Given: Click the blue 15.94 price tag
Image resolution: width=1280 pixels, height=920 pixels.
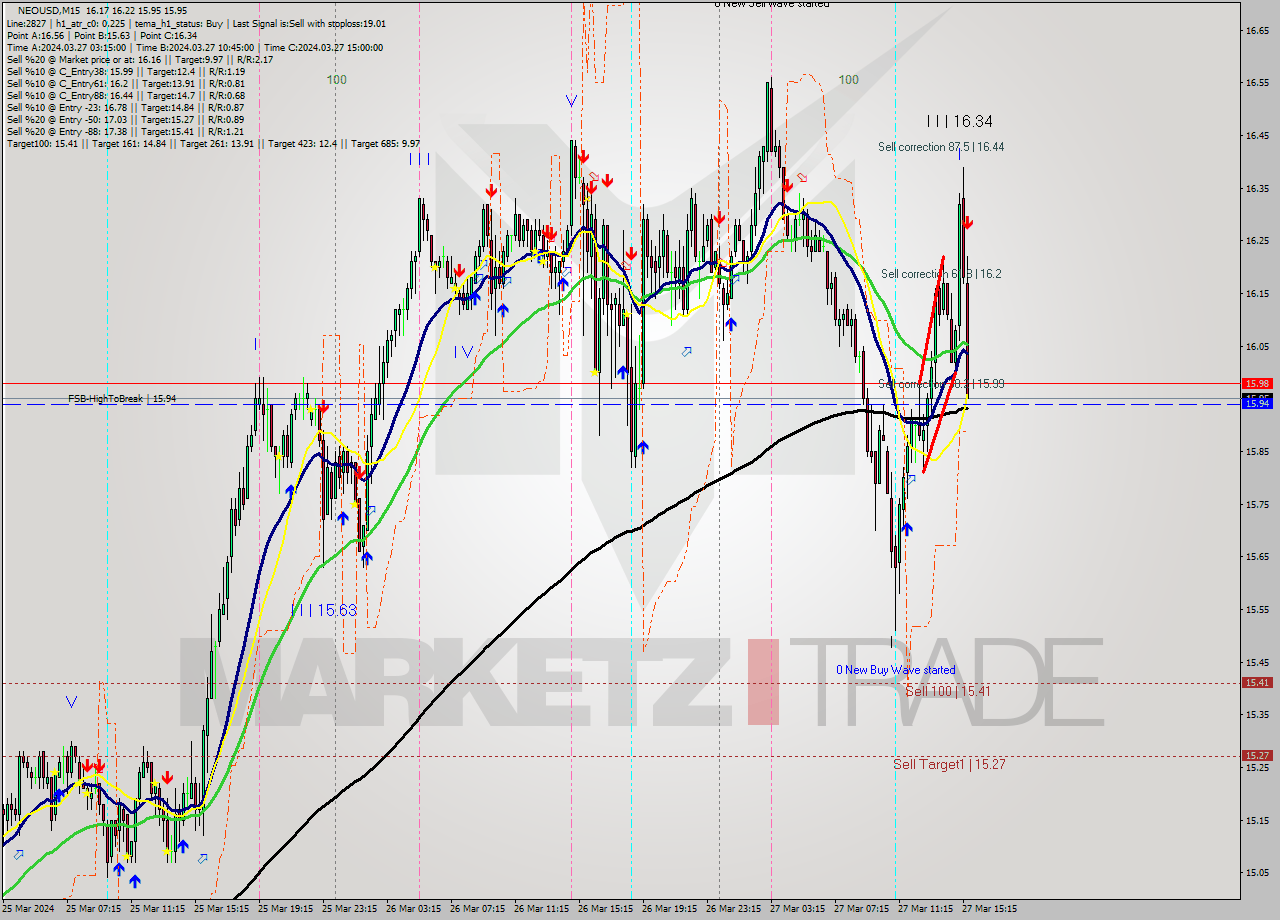Looking at the screenshot, I should (1257, 404).
